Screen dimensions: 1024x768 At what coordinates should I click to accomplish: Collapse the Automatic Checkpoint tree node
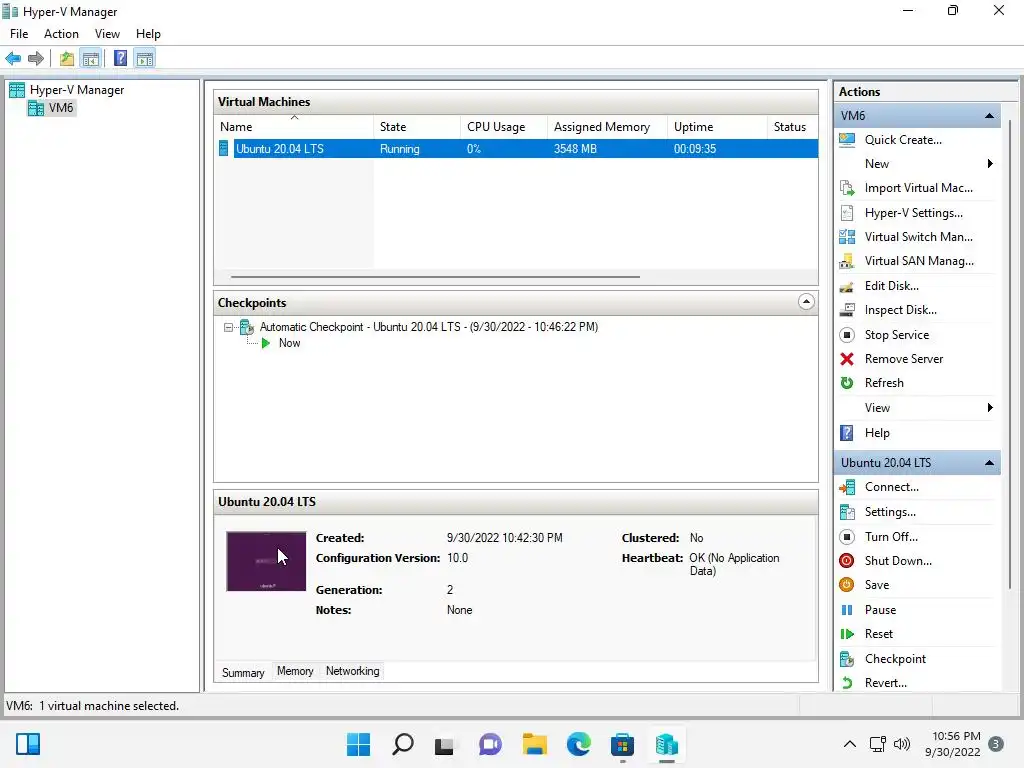click(228, 327)
